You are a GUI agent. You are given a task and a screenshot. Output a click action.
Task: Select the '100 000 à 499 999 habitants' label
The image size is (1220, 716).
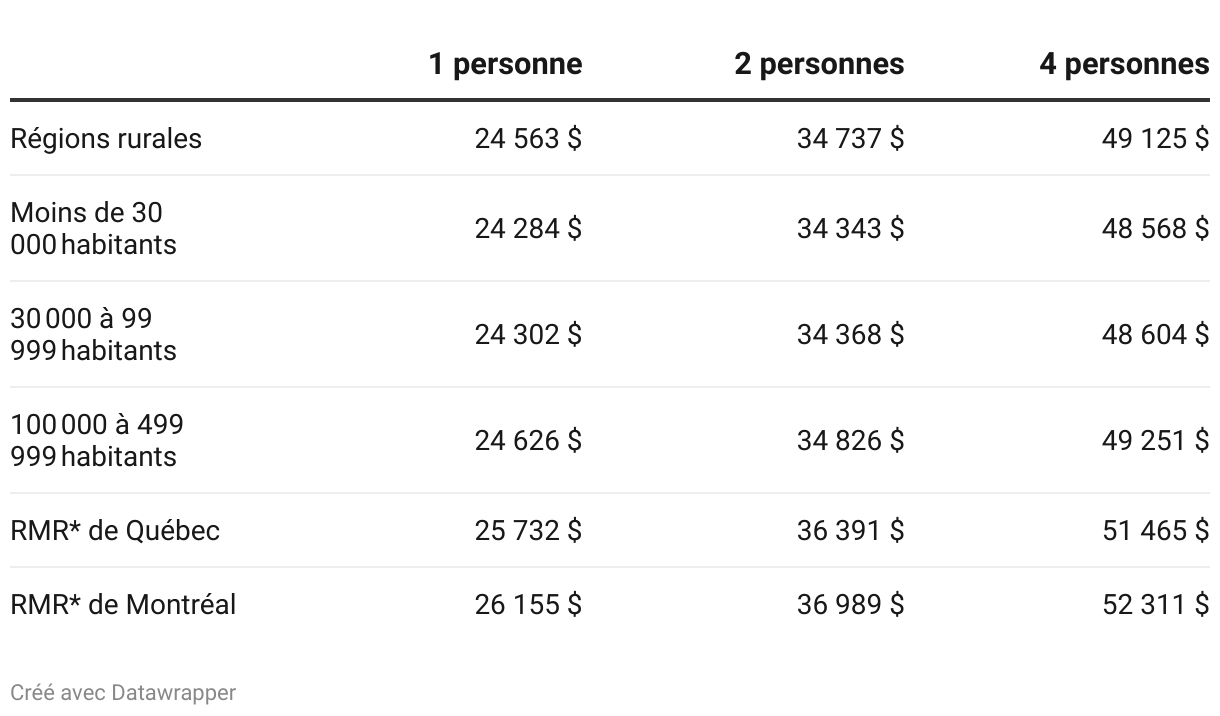(97, 441)
